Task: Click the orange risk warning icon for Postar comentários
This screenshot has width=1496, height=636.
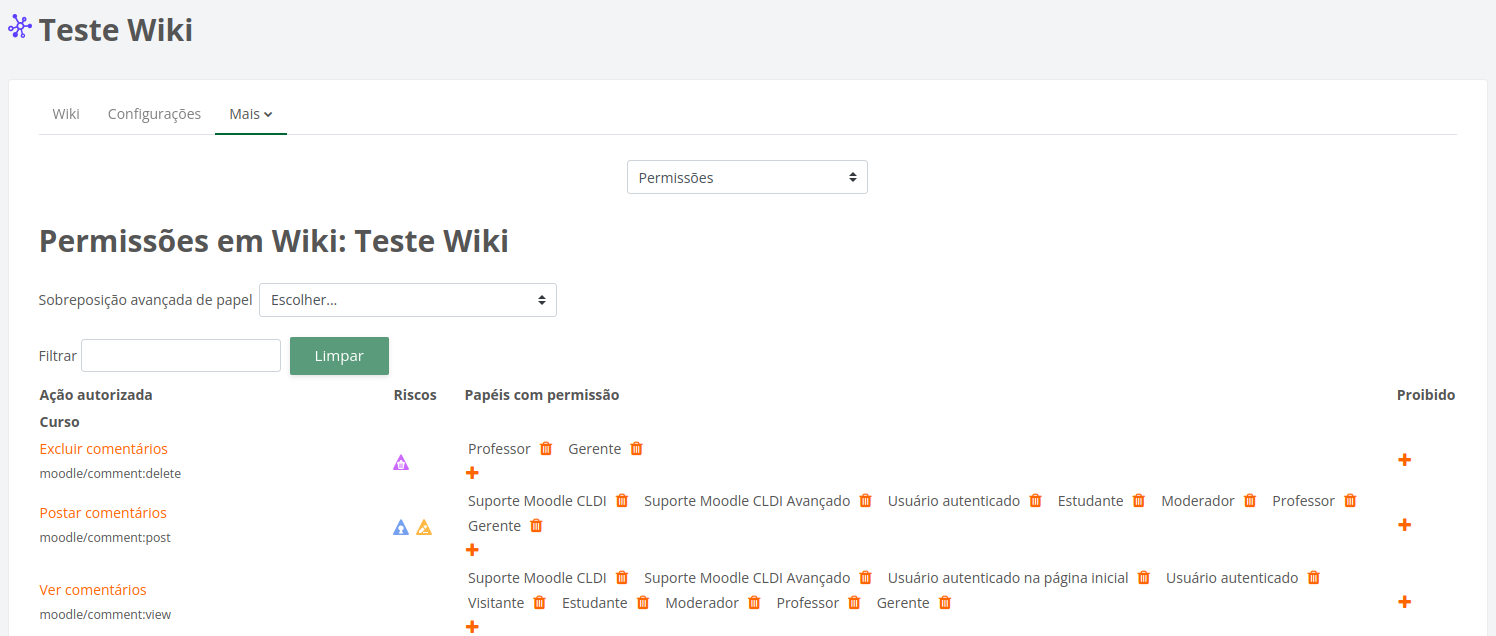Action: click(x=423, y=526)
